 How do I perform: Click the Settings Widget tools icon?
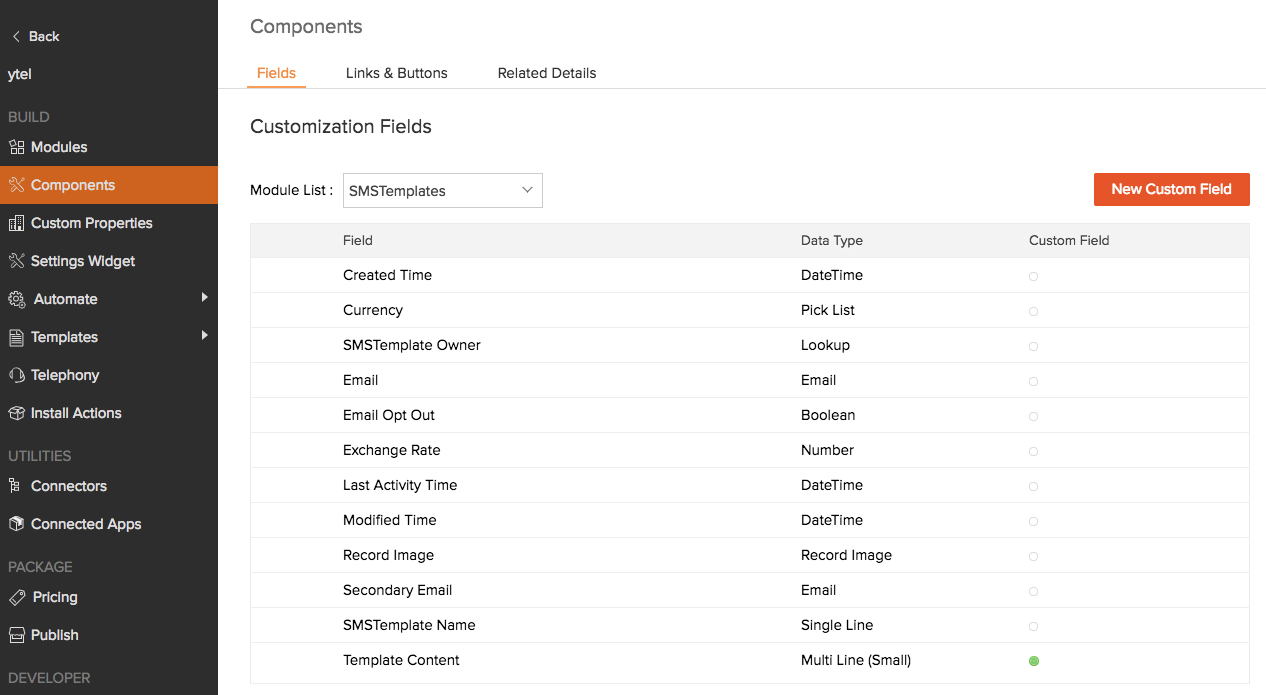tap(16, 261)
